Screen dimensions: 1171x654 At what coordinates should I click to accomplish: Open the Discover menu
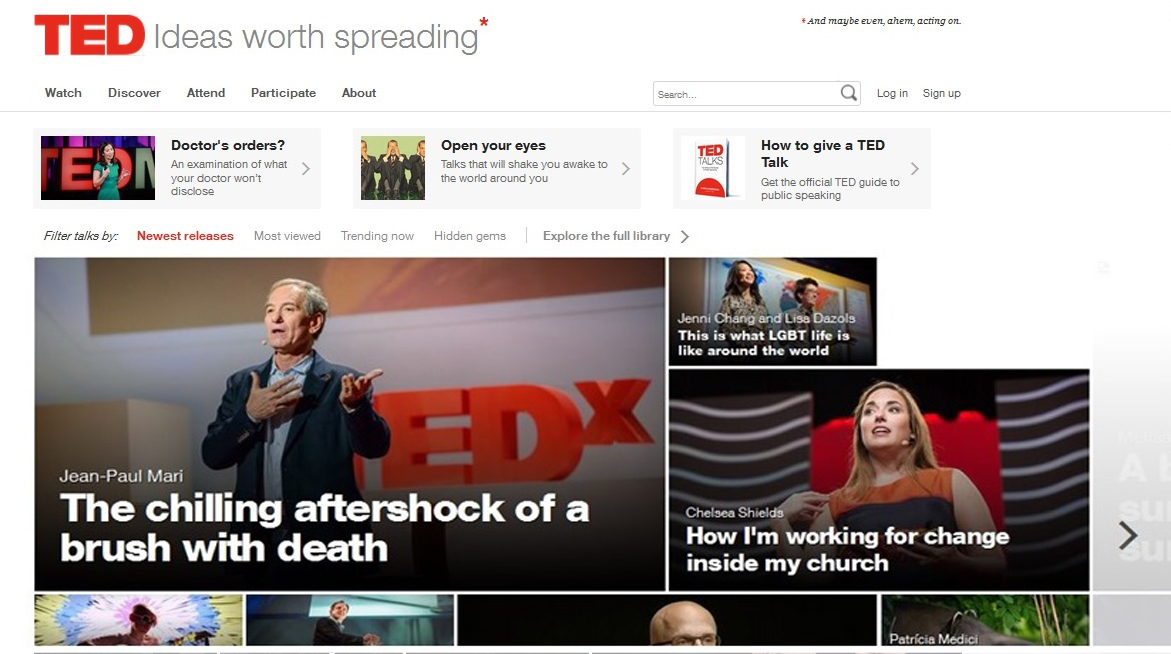point(134,93)
